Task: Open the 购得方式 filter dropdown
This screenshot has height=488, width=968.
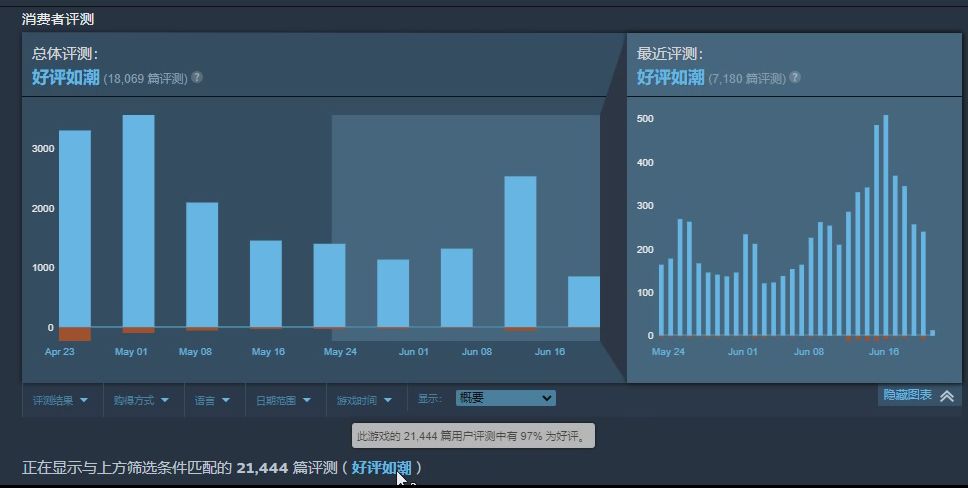Action: [143, 400]
